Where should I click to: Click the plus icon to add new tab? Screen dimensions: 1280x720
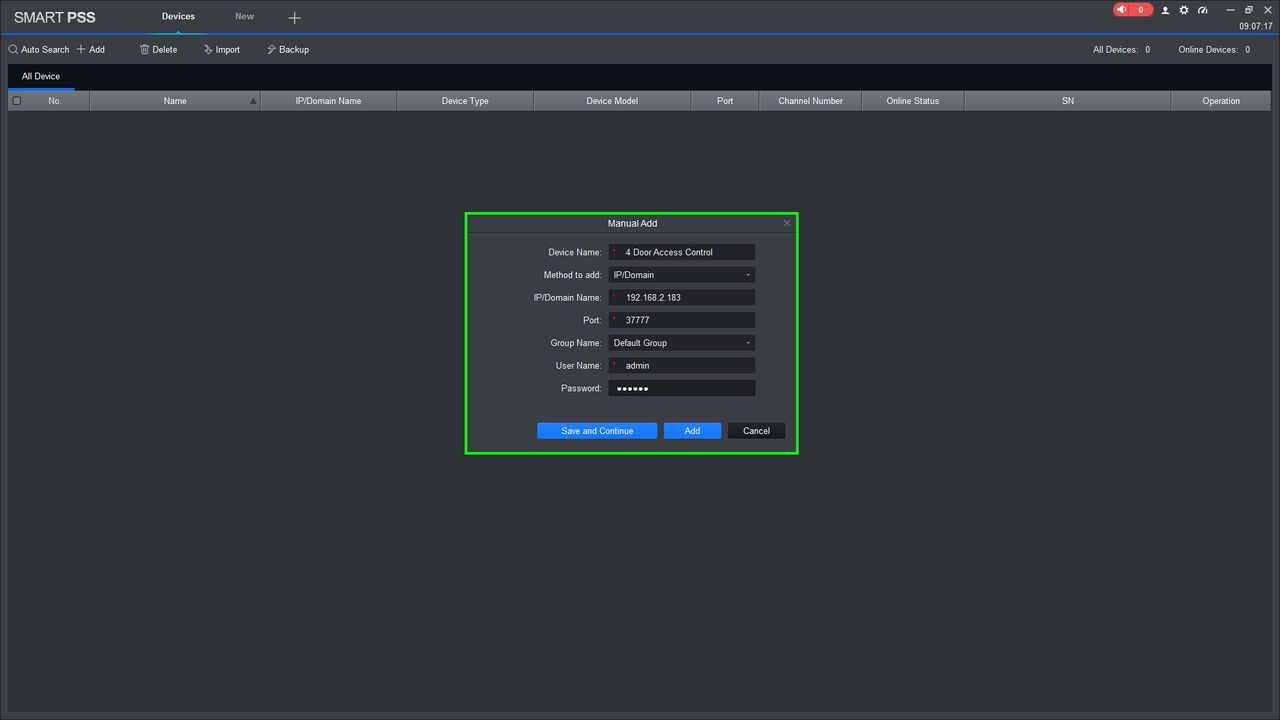[294, 18]
